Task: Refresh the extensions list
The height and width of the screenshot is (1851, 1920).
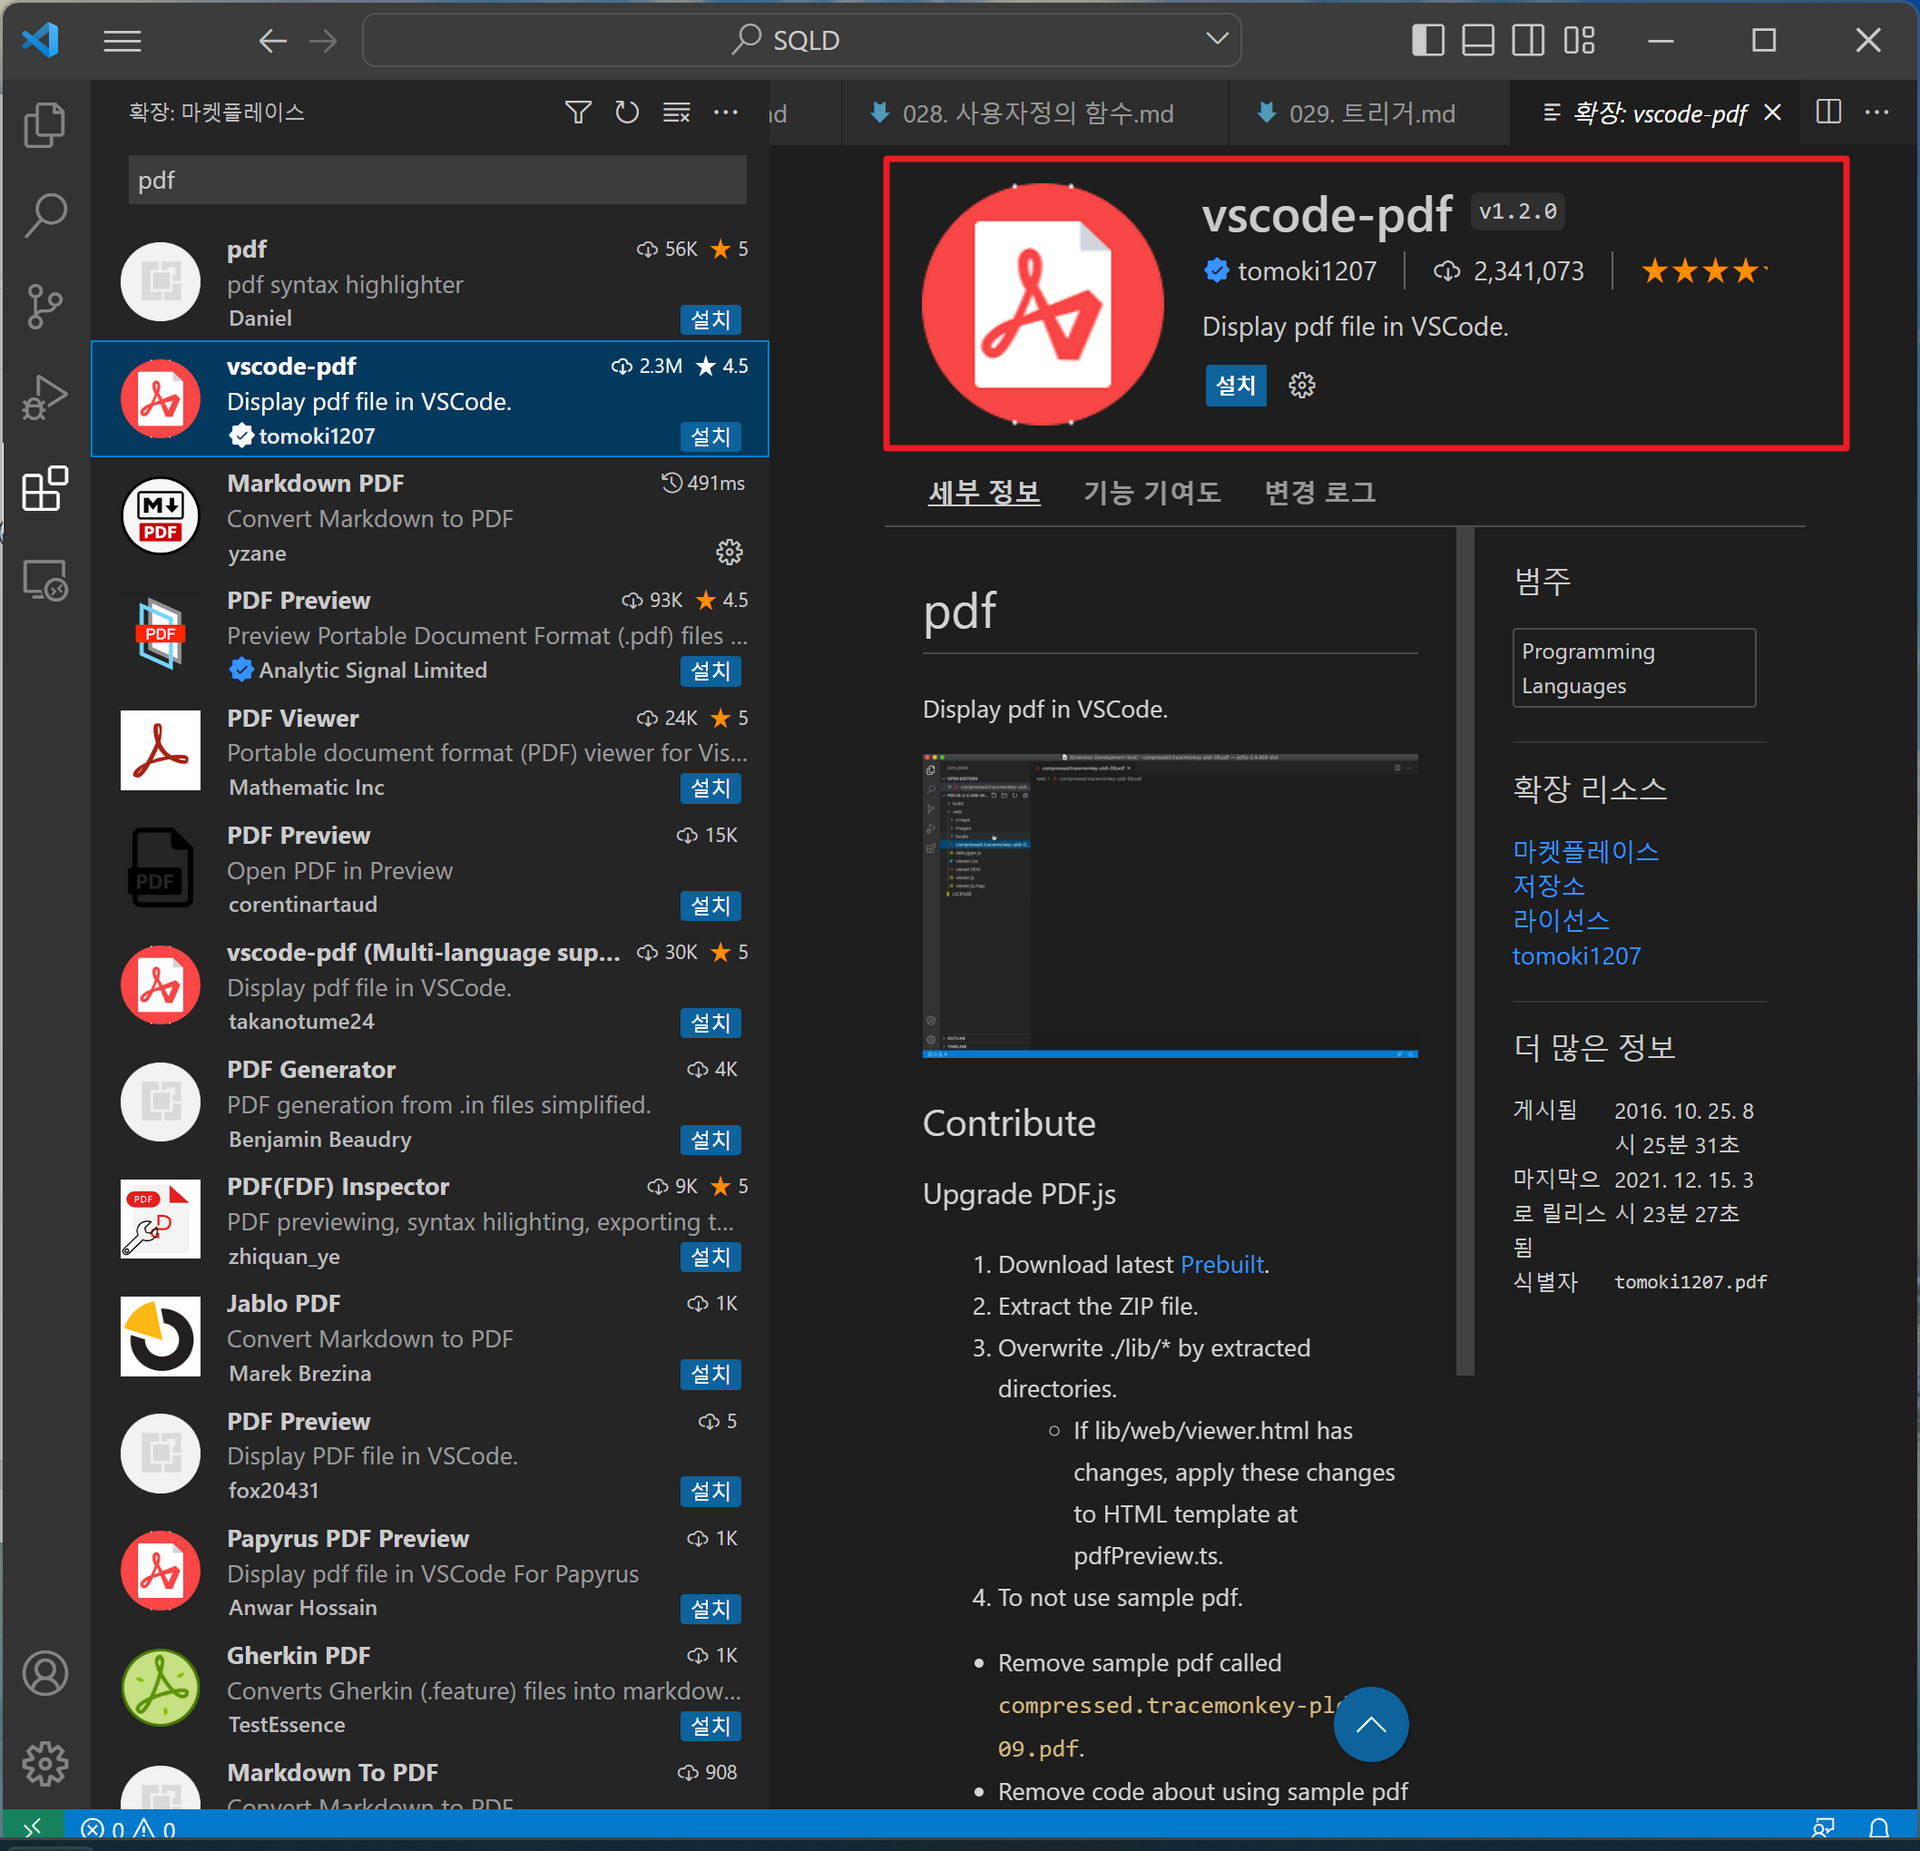Action: (x=627, y=112)
